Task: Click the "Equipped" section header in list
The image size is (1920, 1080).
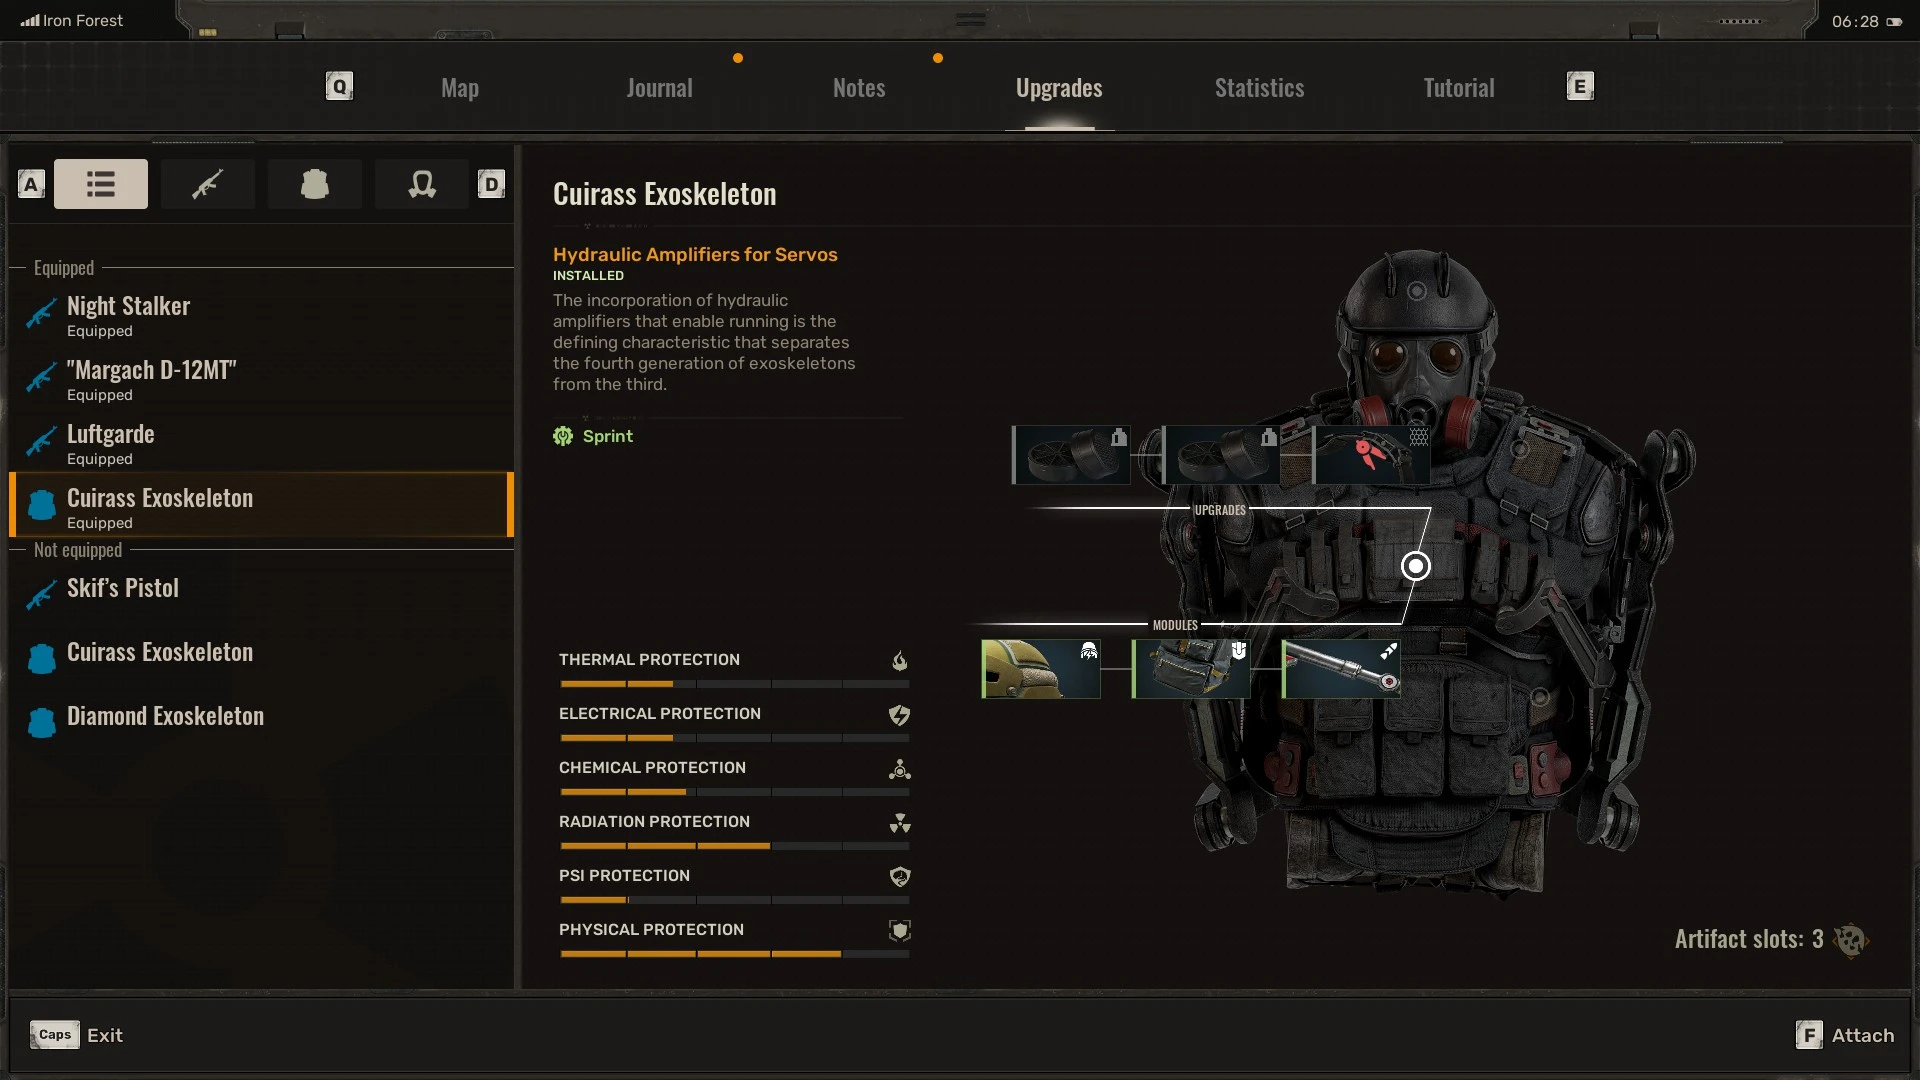Action: coord(64,268)
